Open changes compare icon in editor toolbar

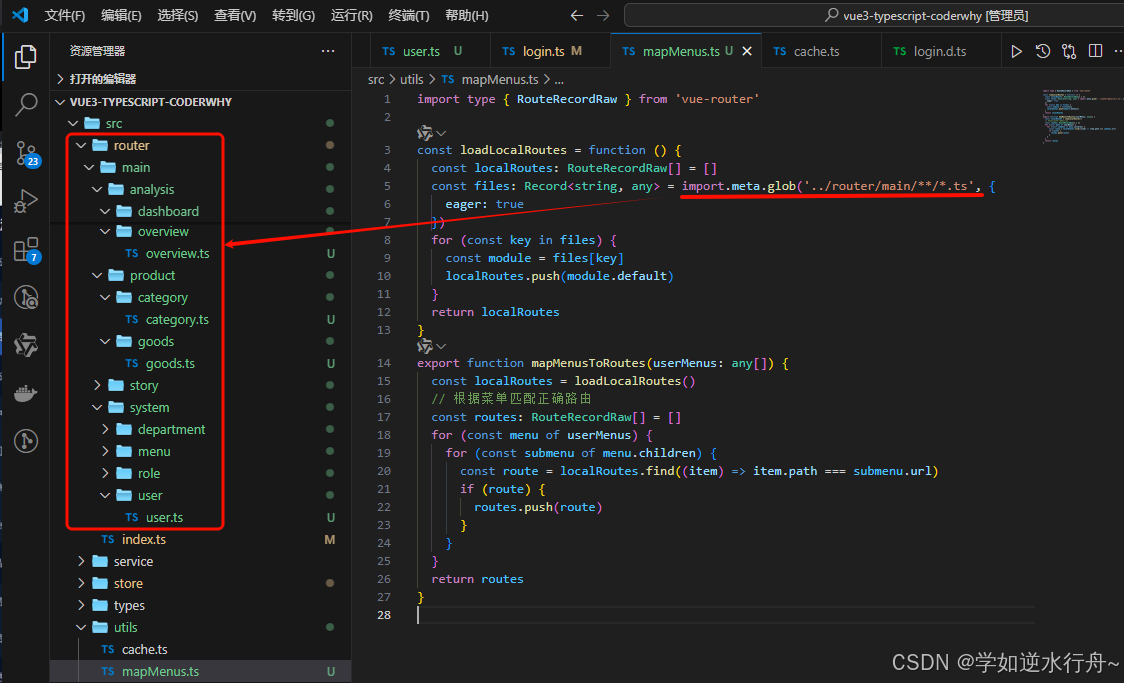tap(1069, 51)
